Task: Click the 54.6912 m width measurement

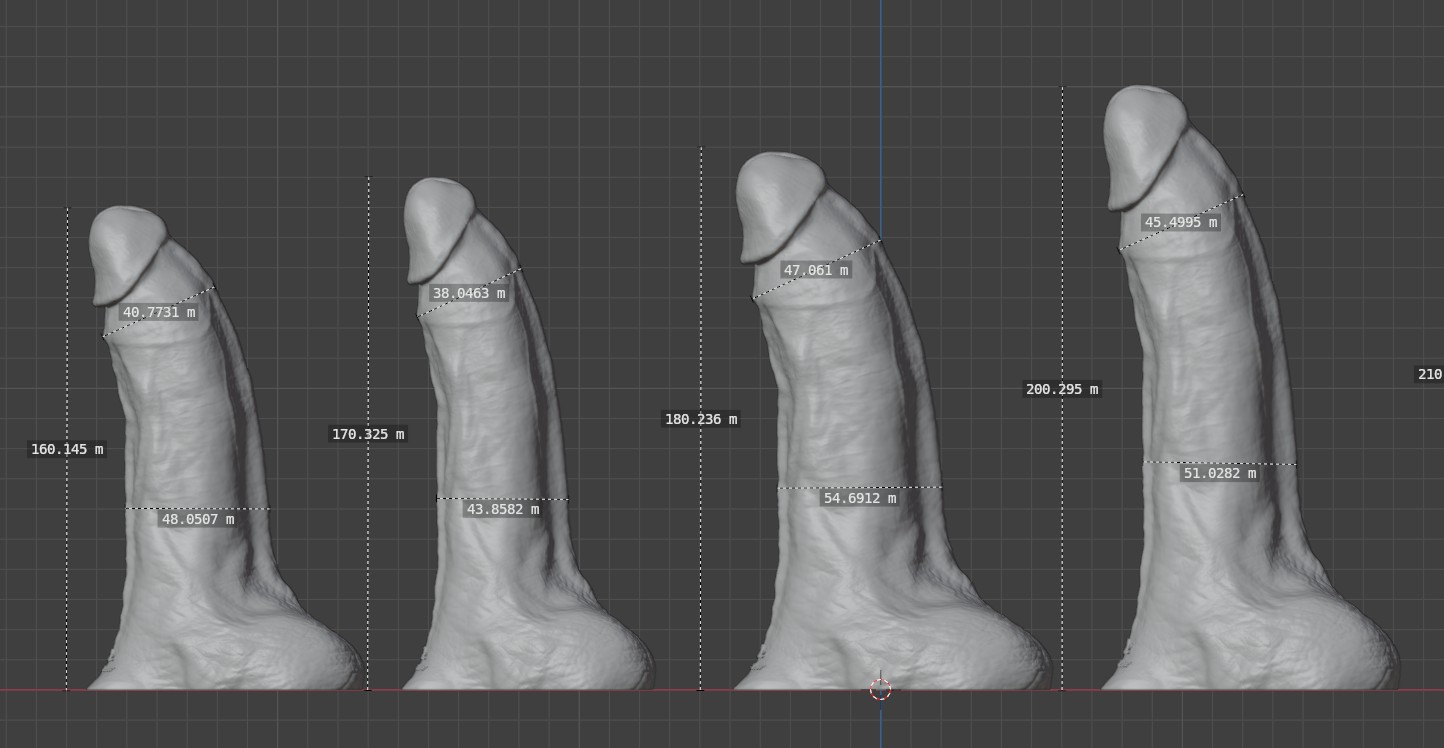Action: tap(860, 498)
